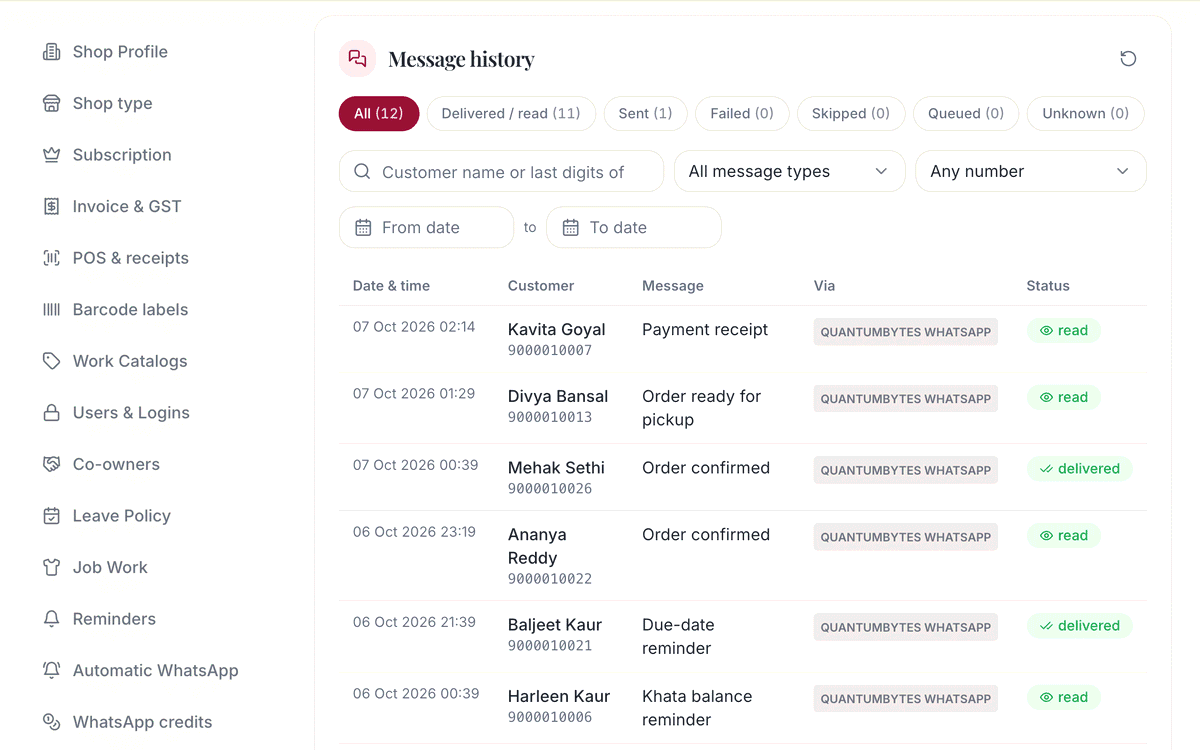1200x750 pixels.
Task: Refresh the message history list
Action: [x=1128, y=59]
